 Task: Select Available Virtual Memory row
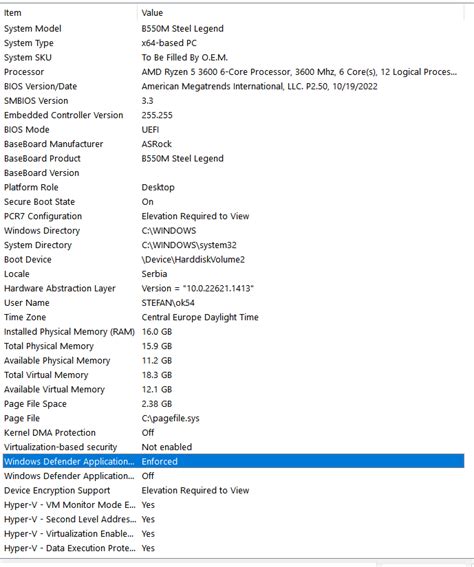pyautogui.click(x=233, y=389)
